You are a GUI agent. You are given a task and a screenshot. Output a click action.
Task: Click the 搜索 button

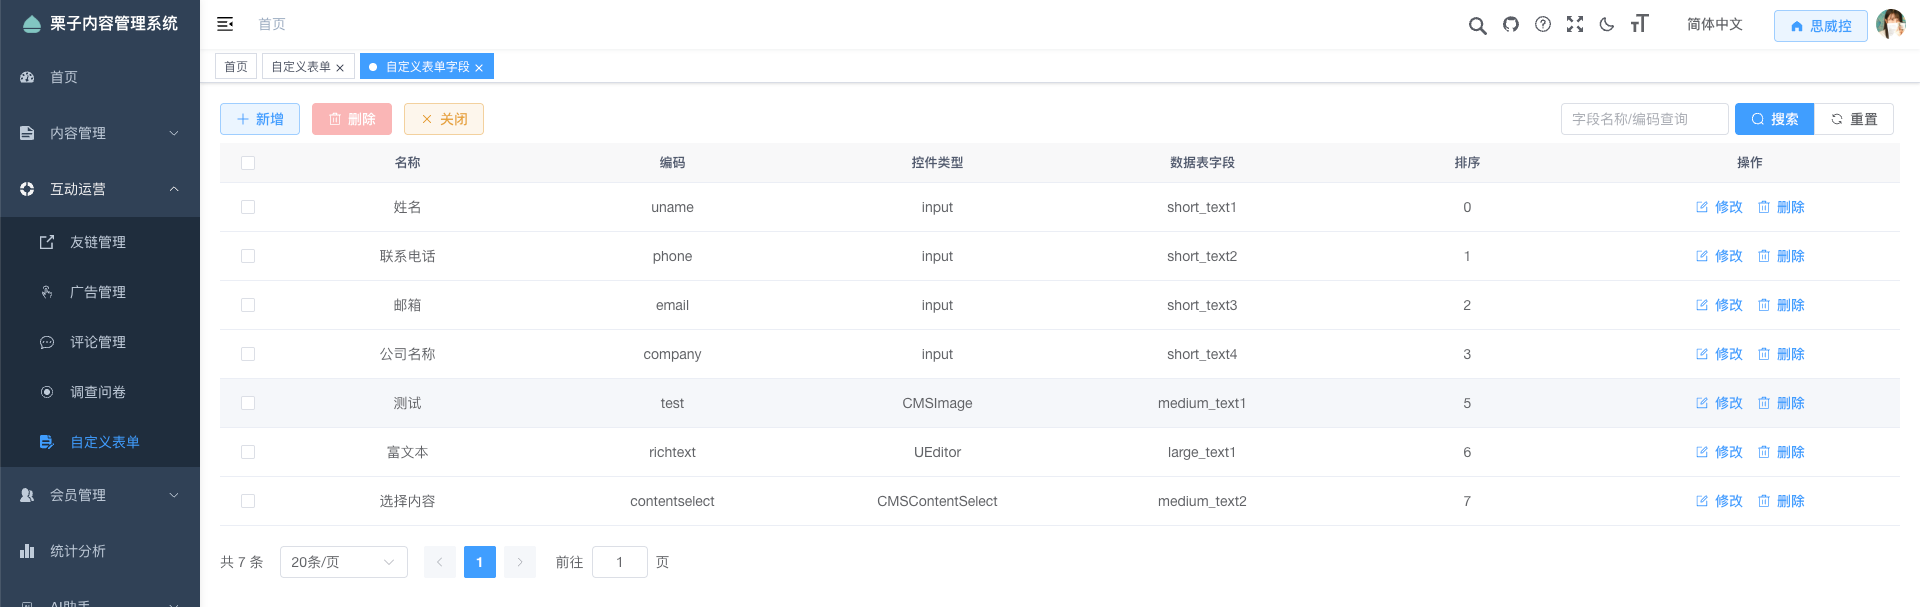coord(1774,119)
